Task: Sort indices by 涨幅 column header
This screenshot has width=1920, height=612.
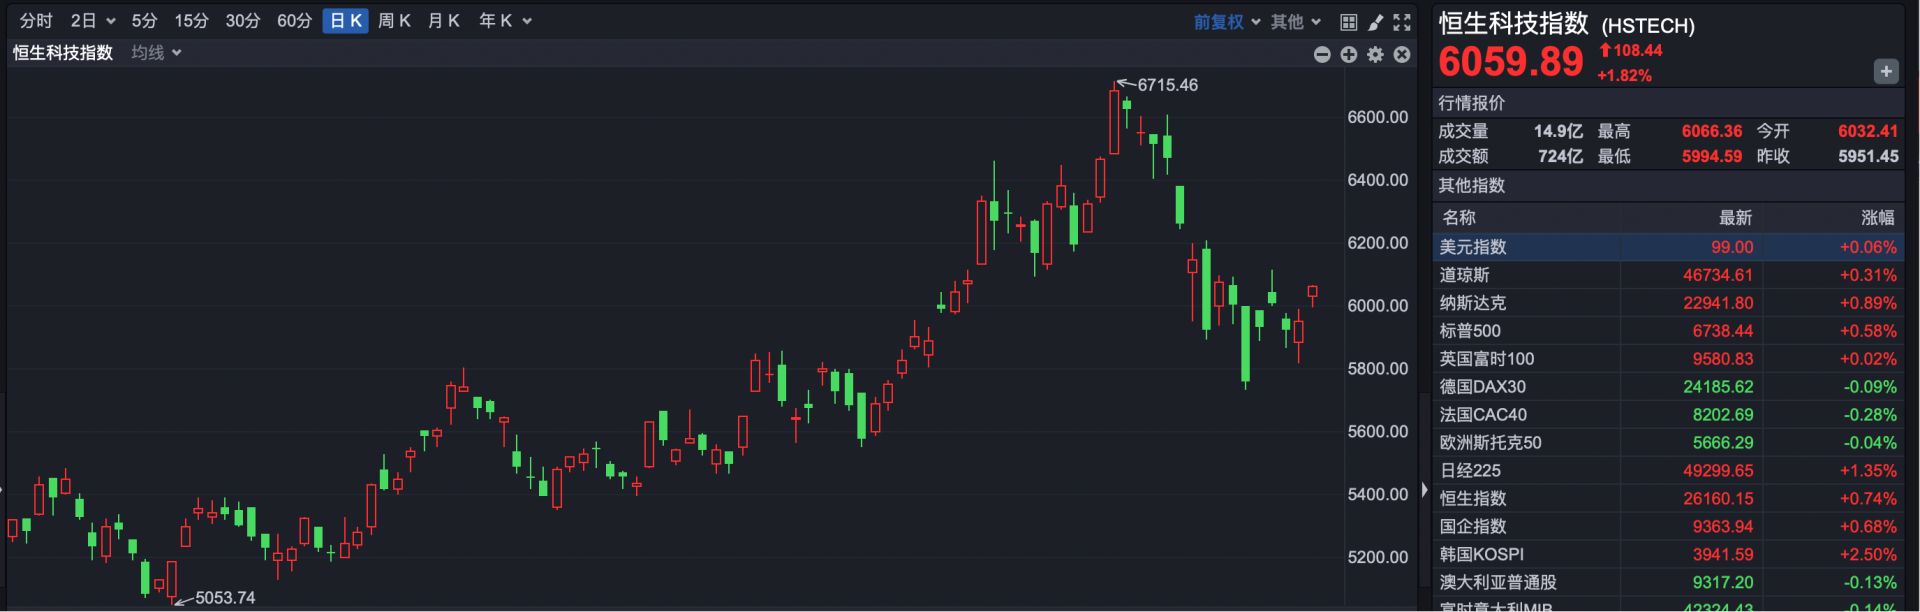Action: click(x=1877, y=218)
